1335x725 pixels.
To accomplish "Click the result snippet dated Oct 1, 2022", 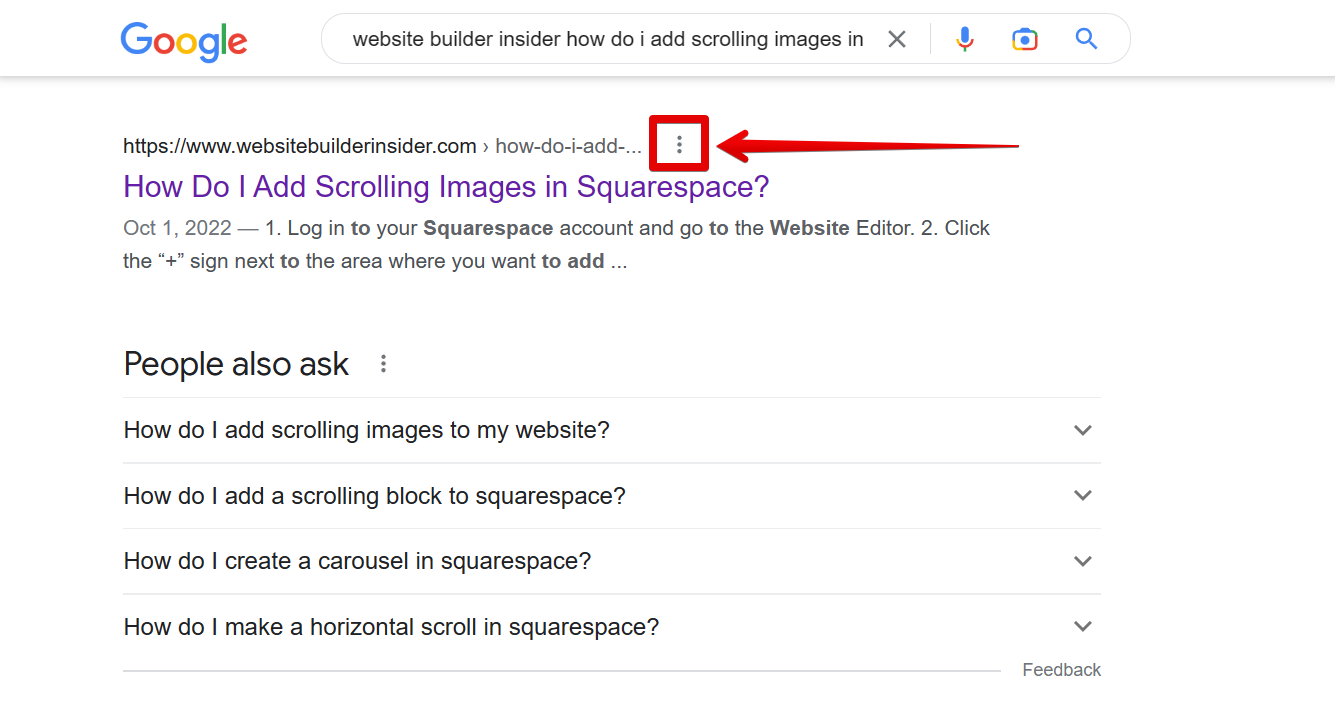I will [x=556, y=245].
